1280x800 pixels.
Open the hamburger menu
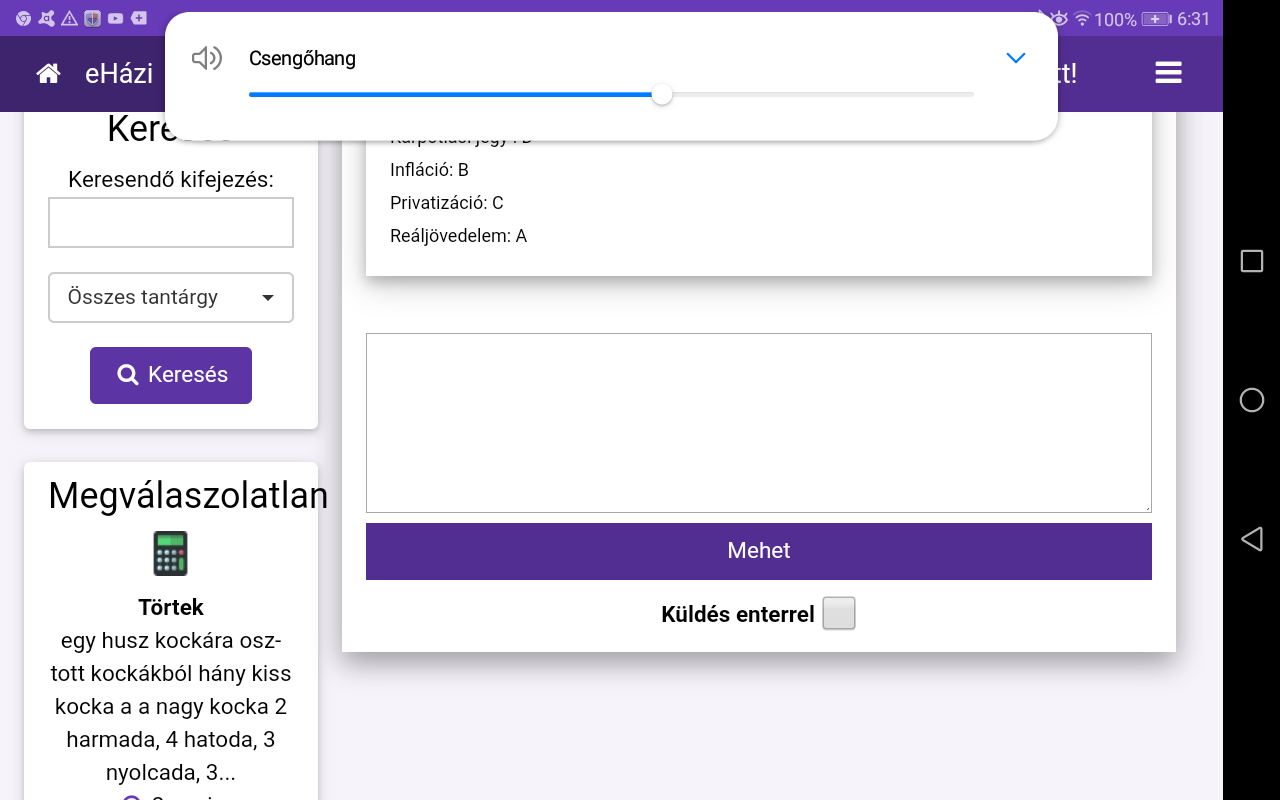tap(1168, 73)
